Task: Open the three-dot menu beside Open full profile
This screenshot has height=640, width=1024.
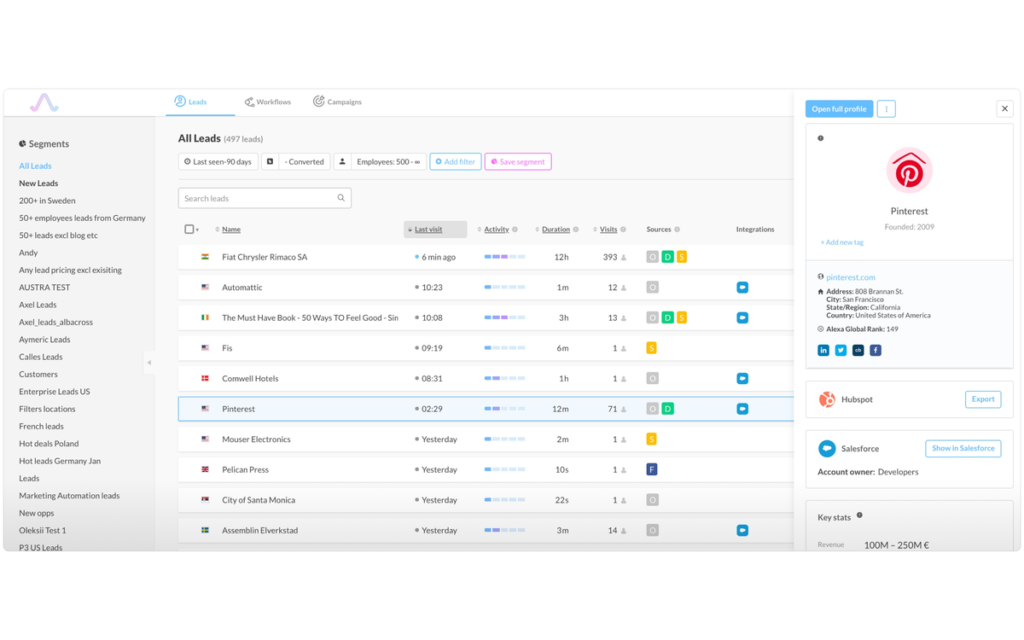Action: 886,109
